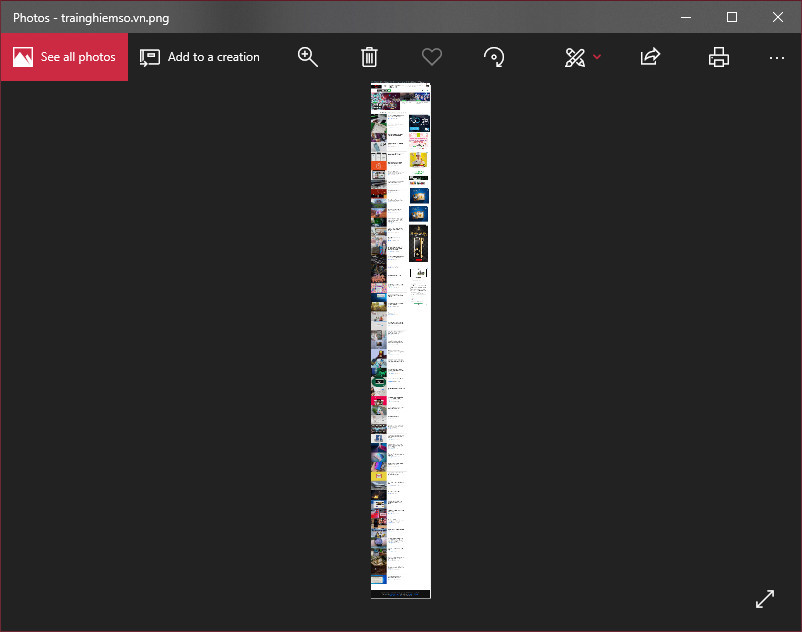Click the bottom end of the tall screenshot

(x=400, y=593)
